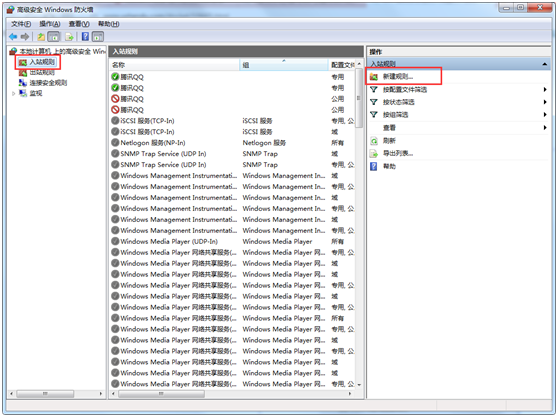558x417 pixels.
Task: Select 连接安全规则 in the left tree
Action: 48,83
